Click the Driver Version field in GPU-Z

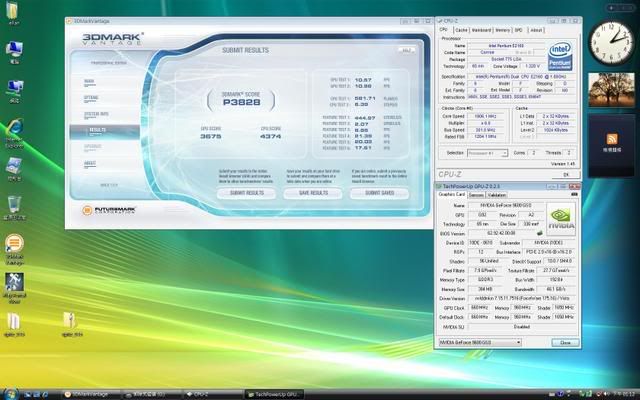(522, 298)
